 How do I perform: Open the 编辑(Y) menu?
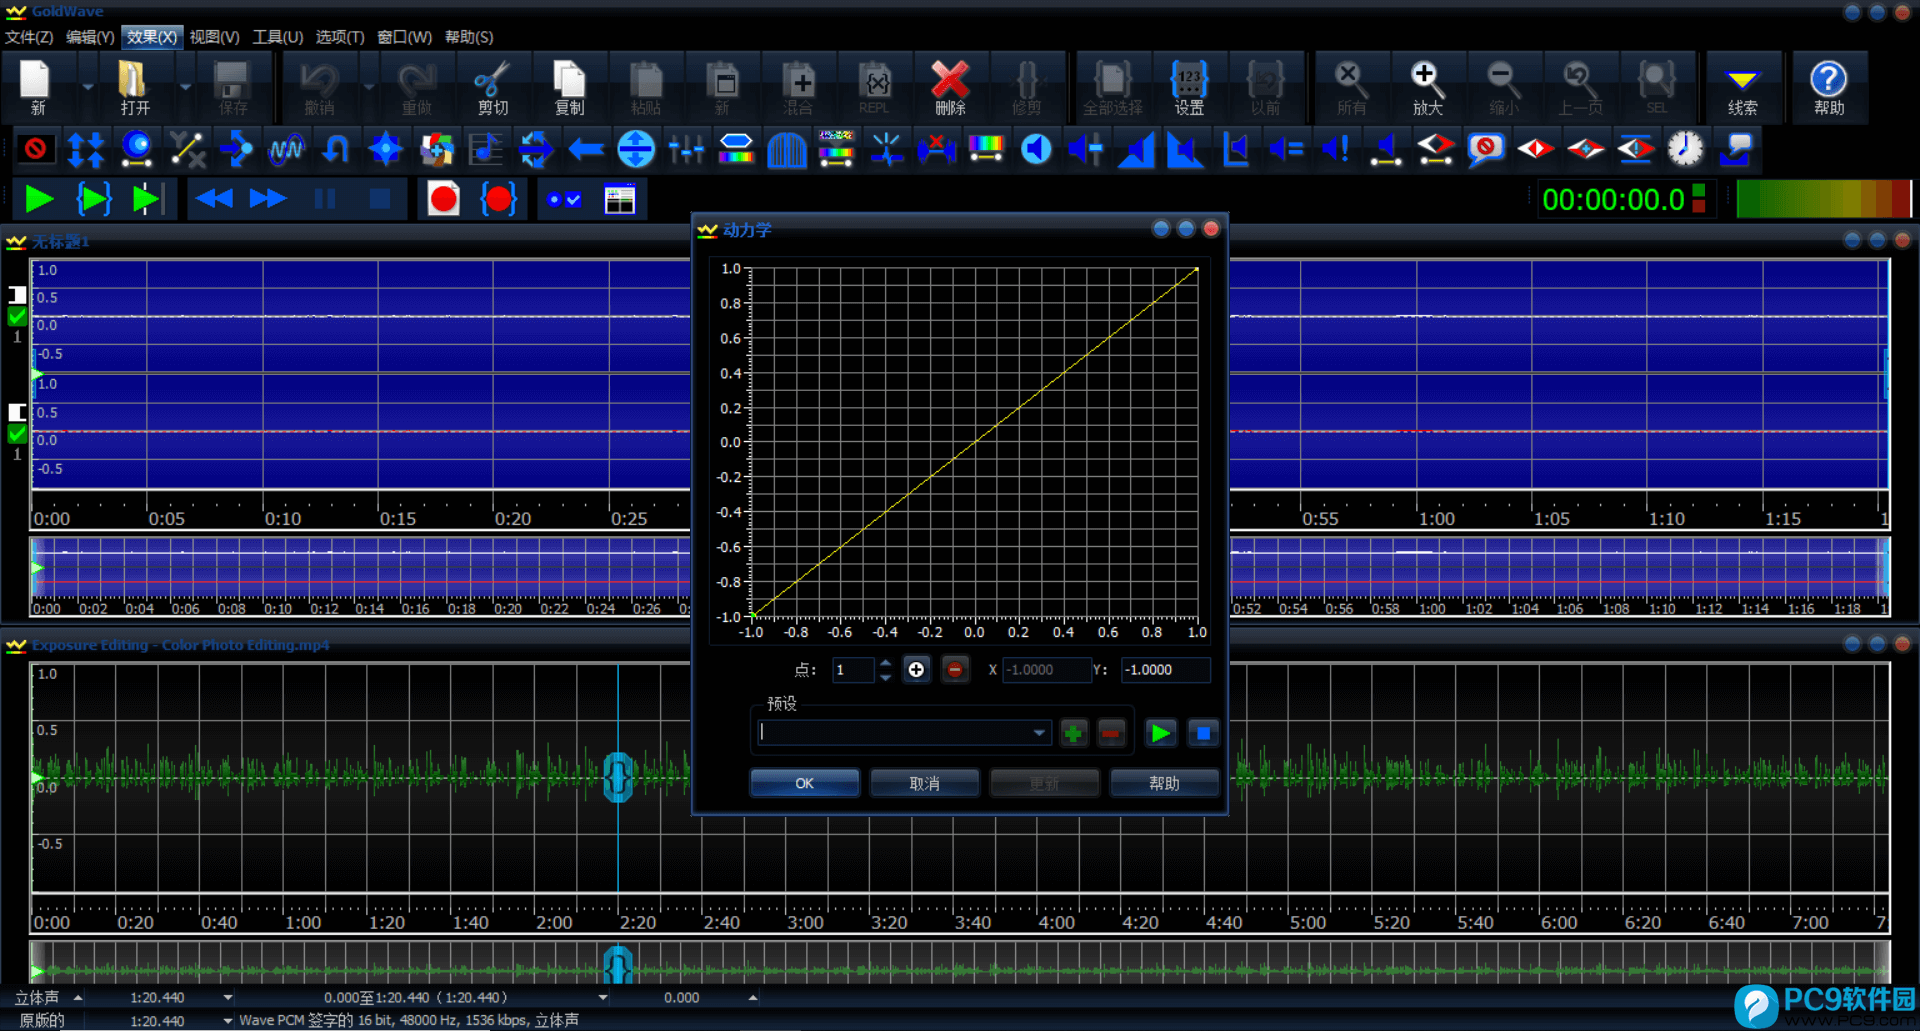[90, 37]
